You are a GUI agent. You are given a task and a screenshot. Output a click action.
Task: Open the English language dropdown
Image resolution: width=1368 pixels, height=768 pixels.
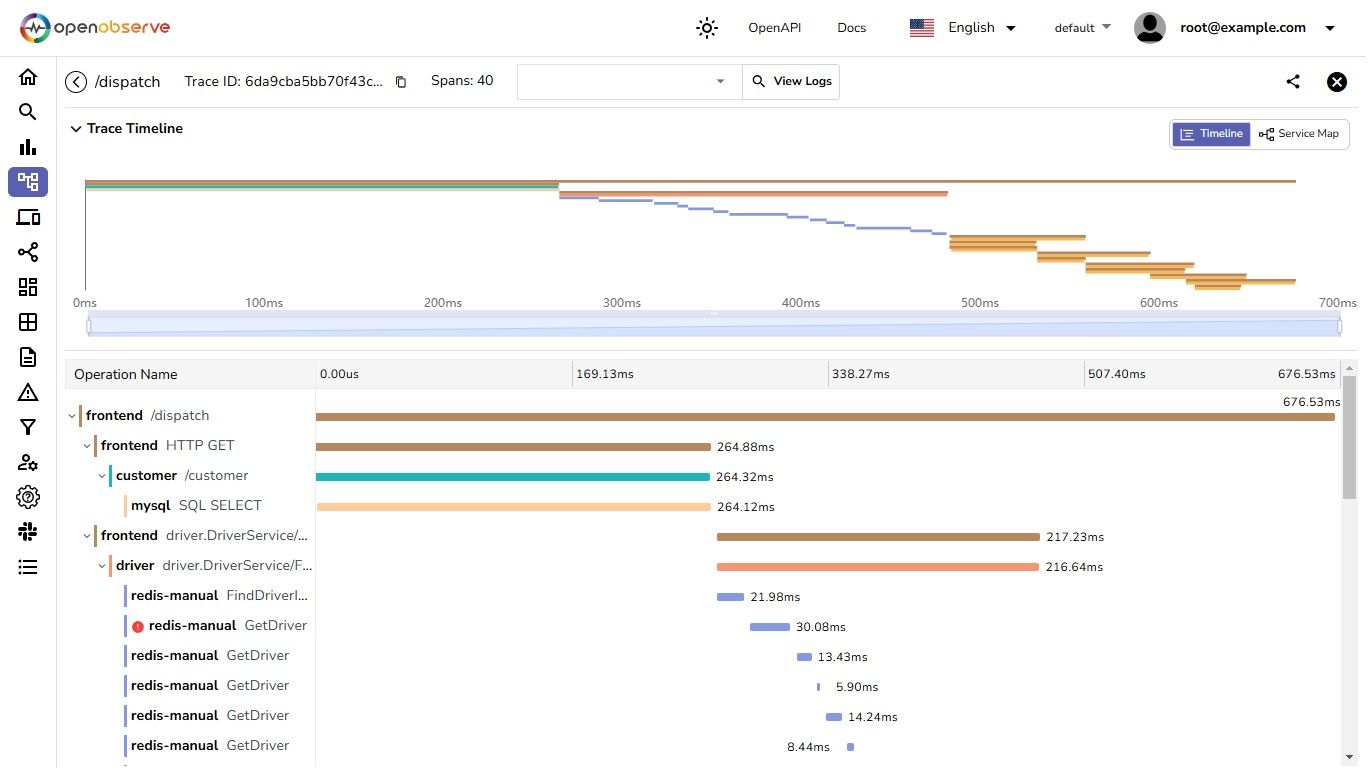coord(963,28)
